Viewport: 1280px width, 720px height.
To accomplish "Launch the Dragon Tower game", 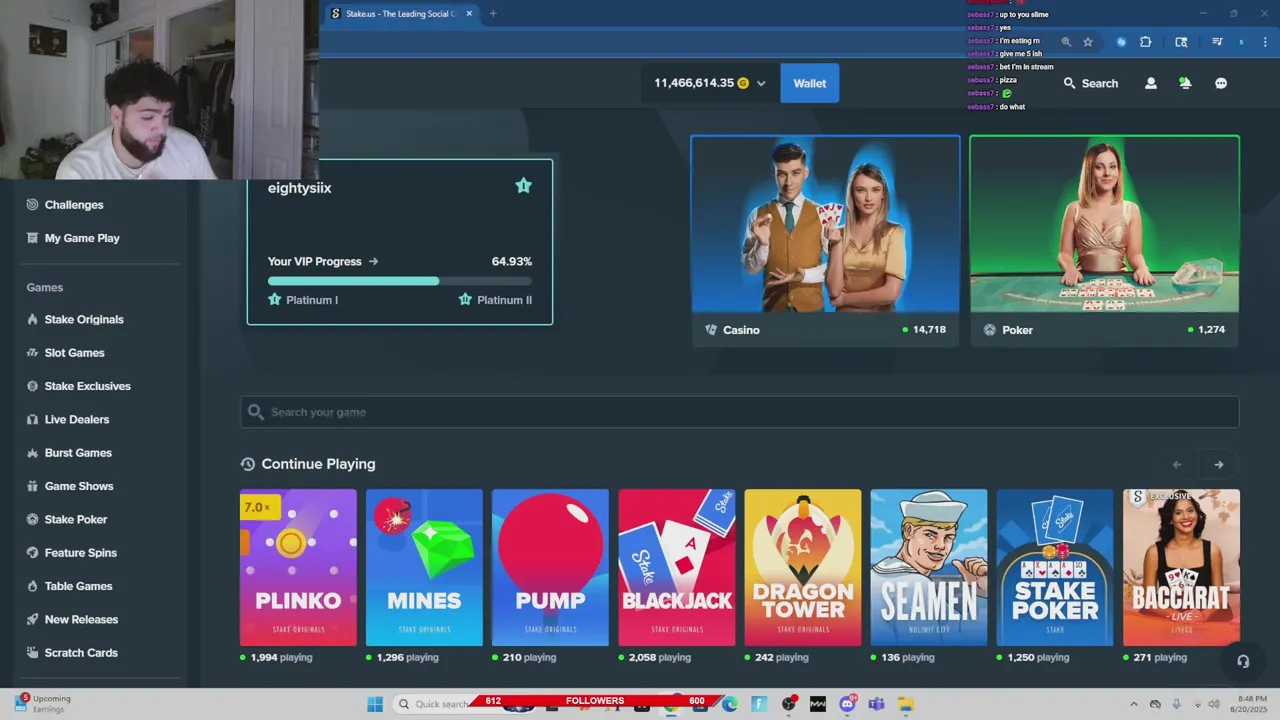I will tap(803, 567).
